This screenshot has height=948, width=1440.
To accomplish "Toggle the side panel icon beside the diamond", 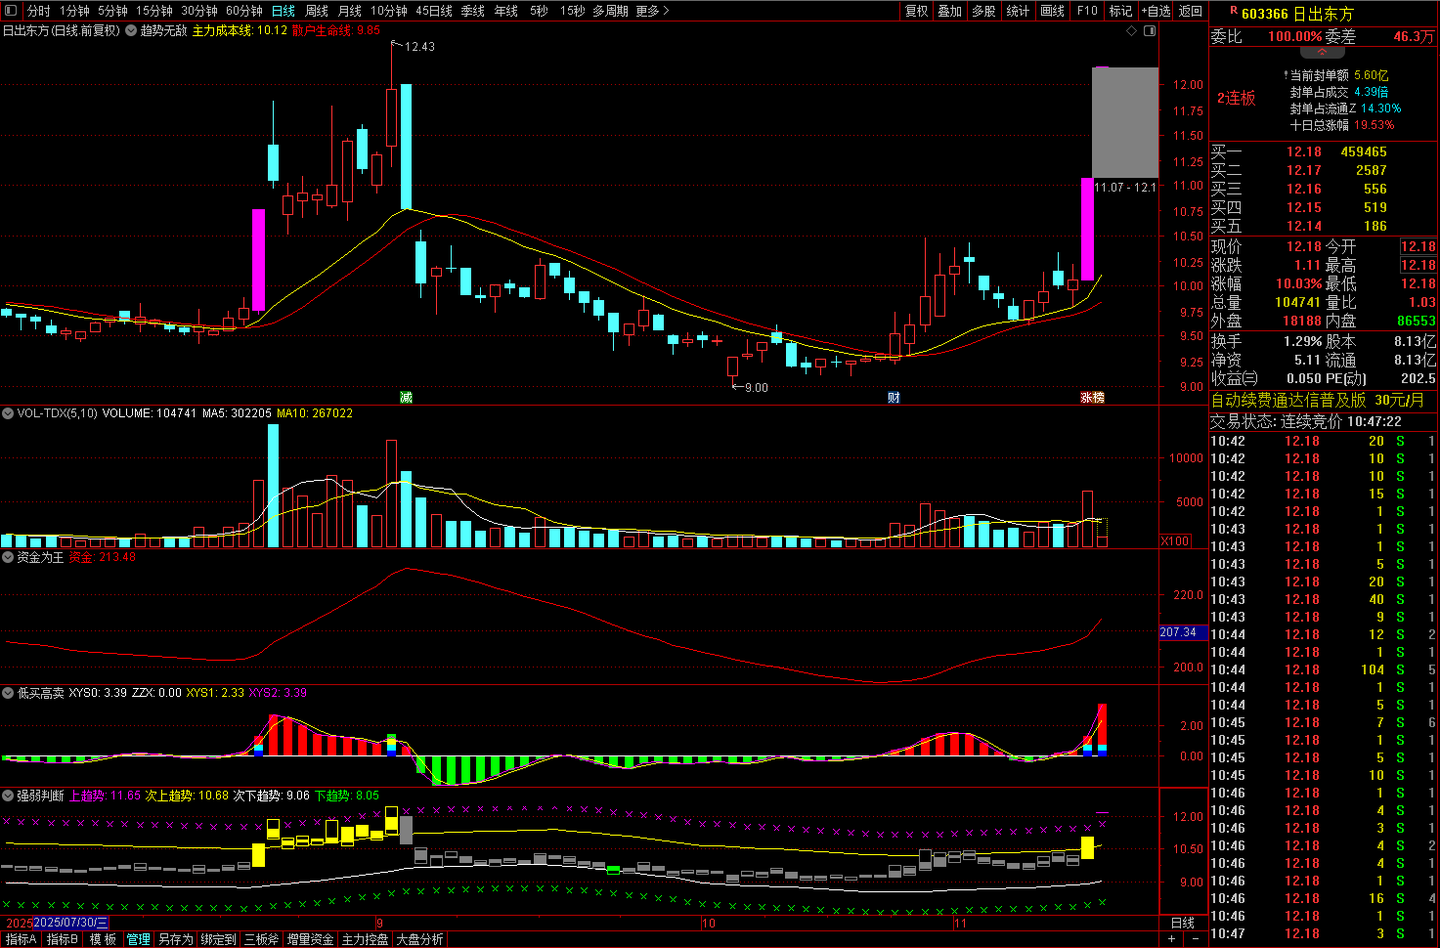I will click(1150, 30).
